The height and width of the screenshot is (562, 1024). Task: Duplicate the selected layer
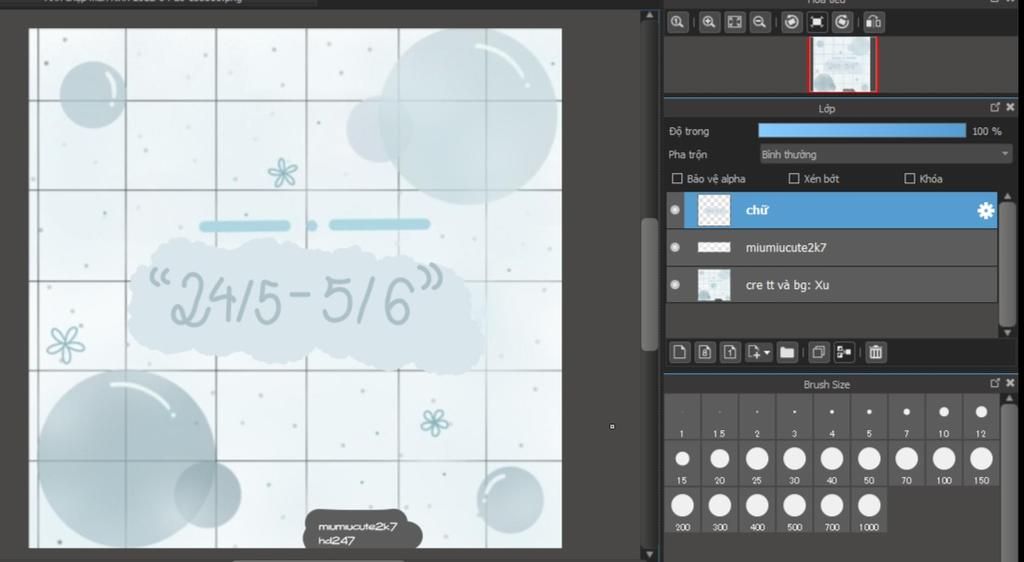click(x=818, y=352)
